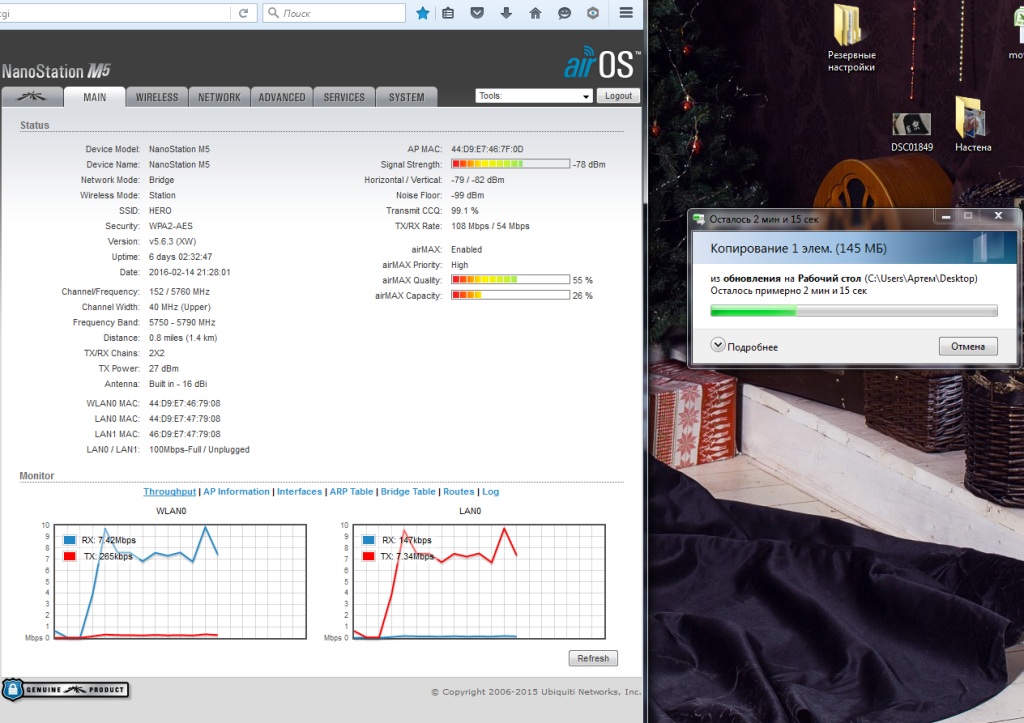This screenshot has height=723, width=1024.
Task: Open the Log link
Action: tap(490, 492)
